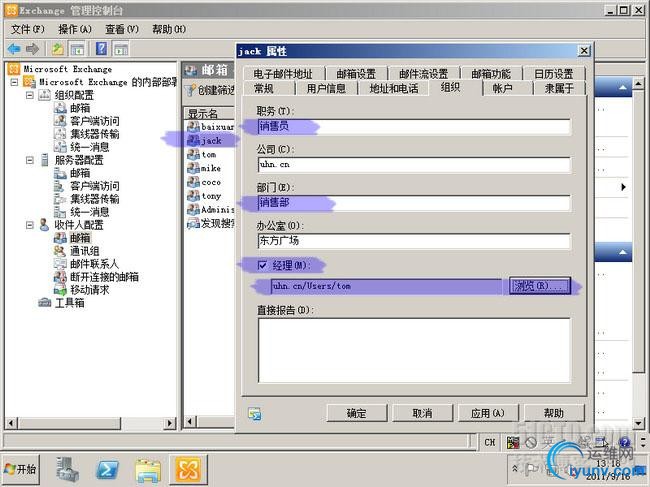
Task: Click the 帮助 button in the dialog
Action: pyautogui.click(x=554, y=413)
